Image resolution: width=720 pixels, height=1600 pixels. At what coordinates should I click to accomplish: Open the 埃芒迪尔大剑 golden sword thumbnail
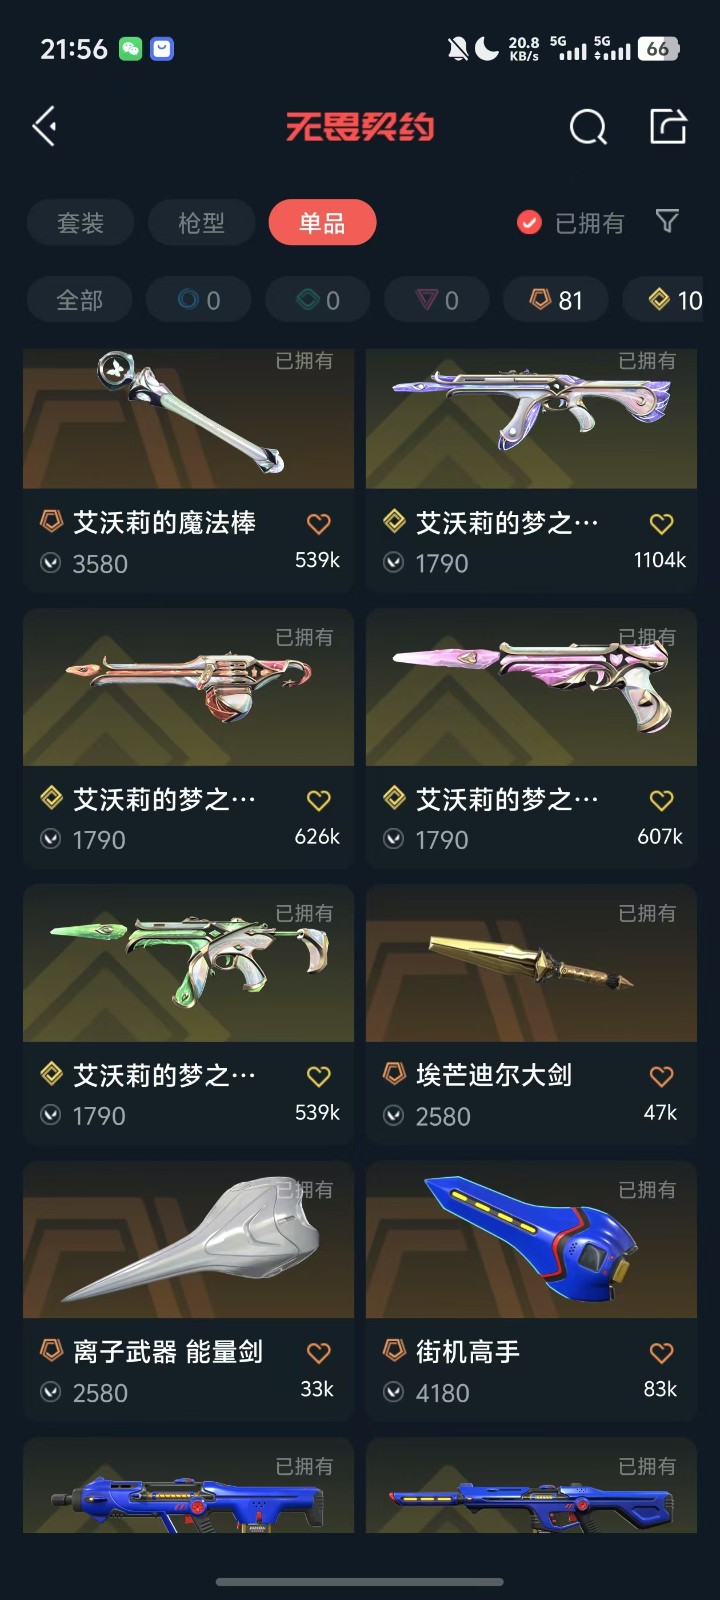point(531,963)
